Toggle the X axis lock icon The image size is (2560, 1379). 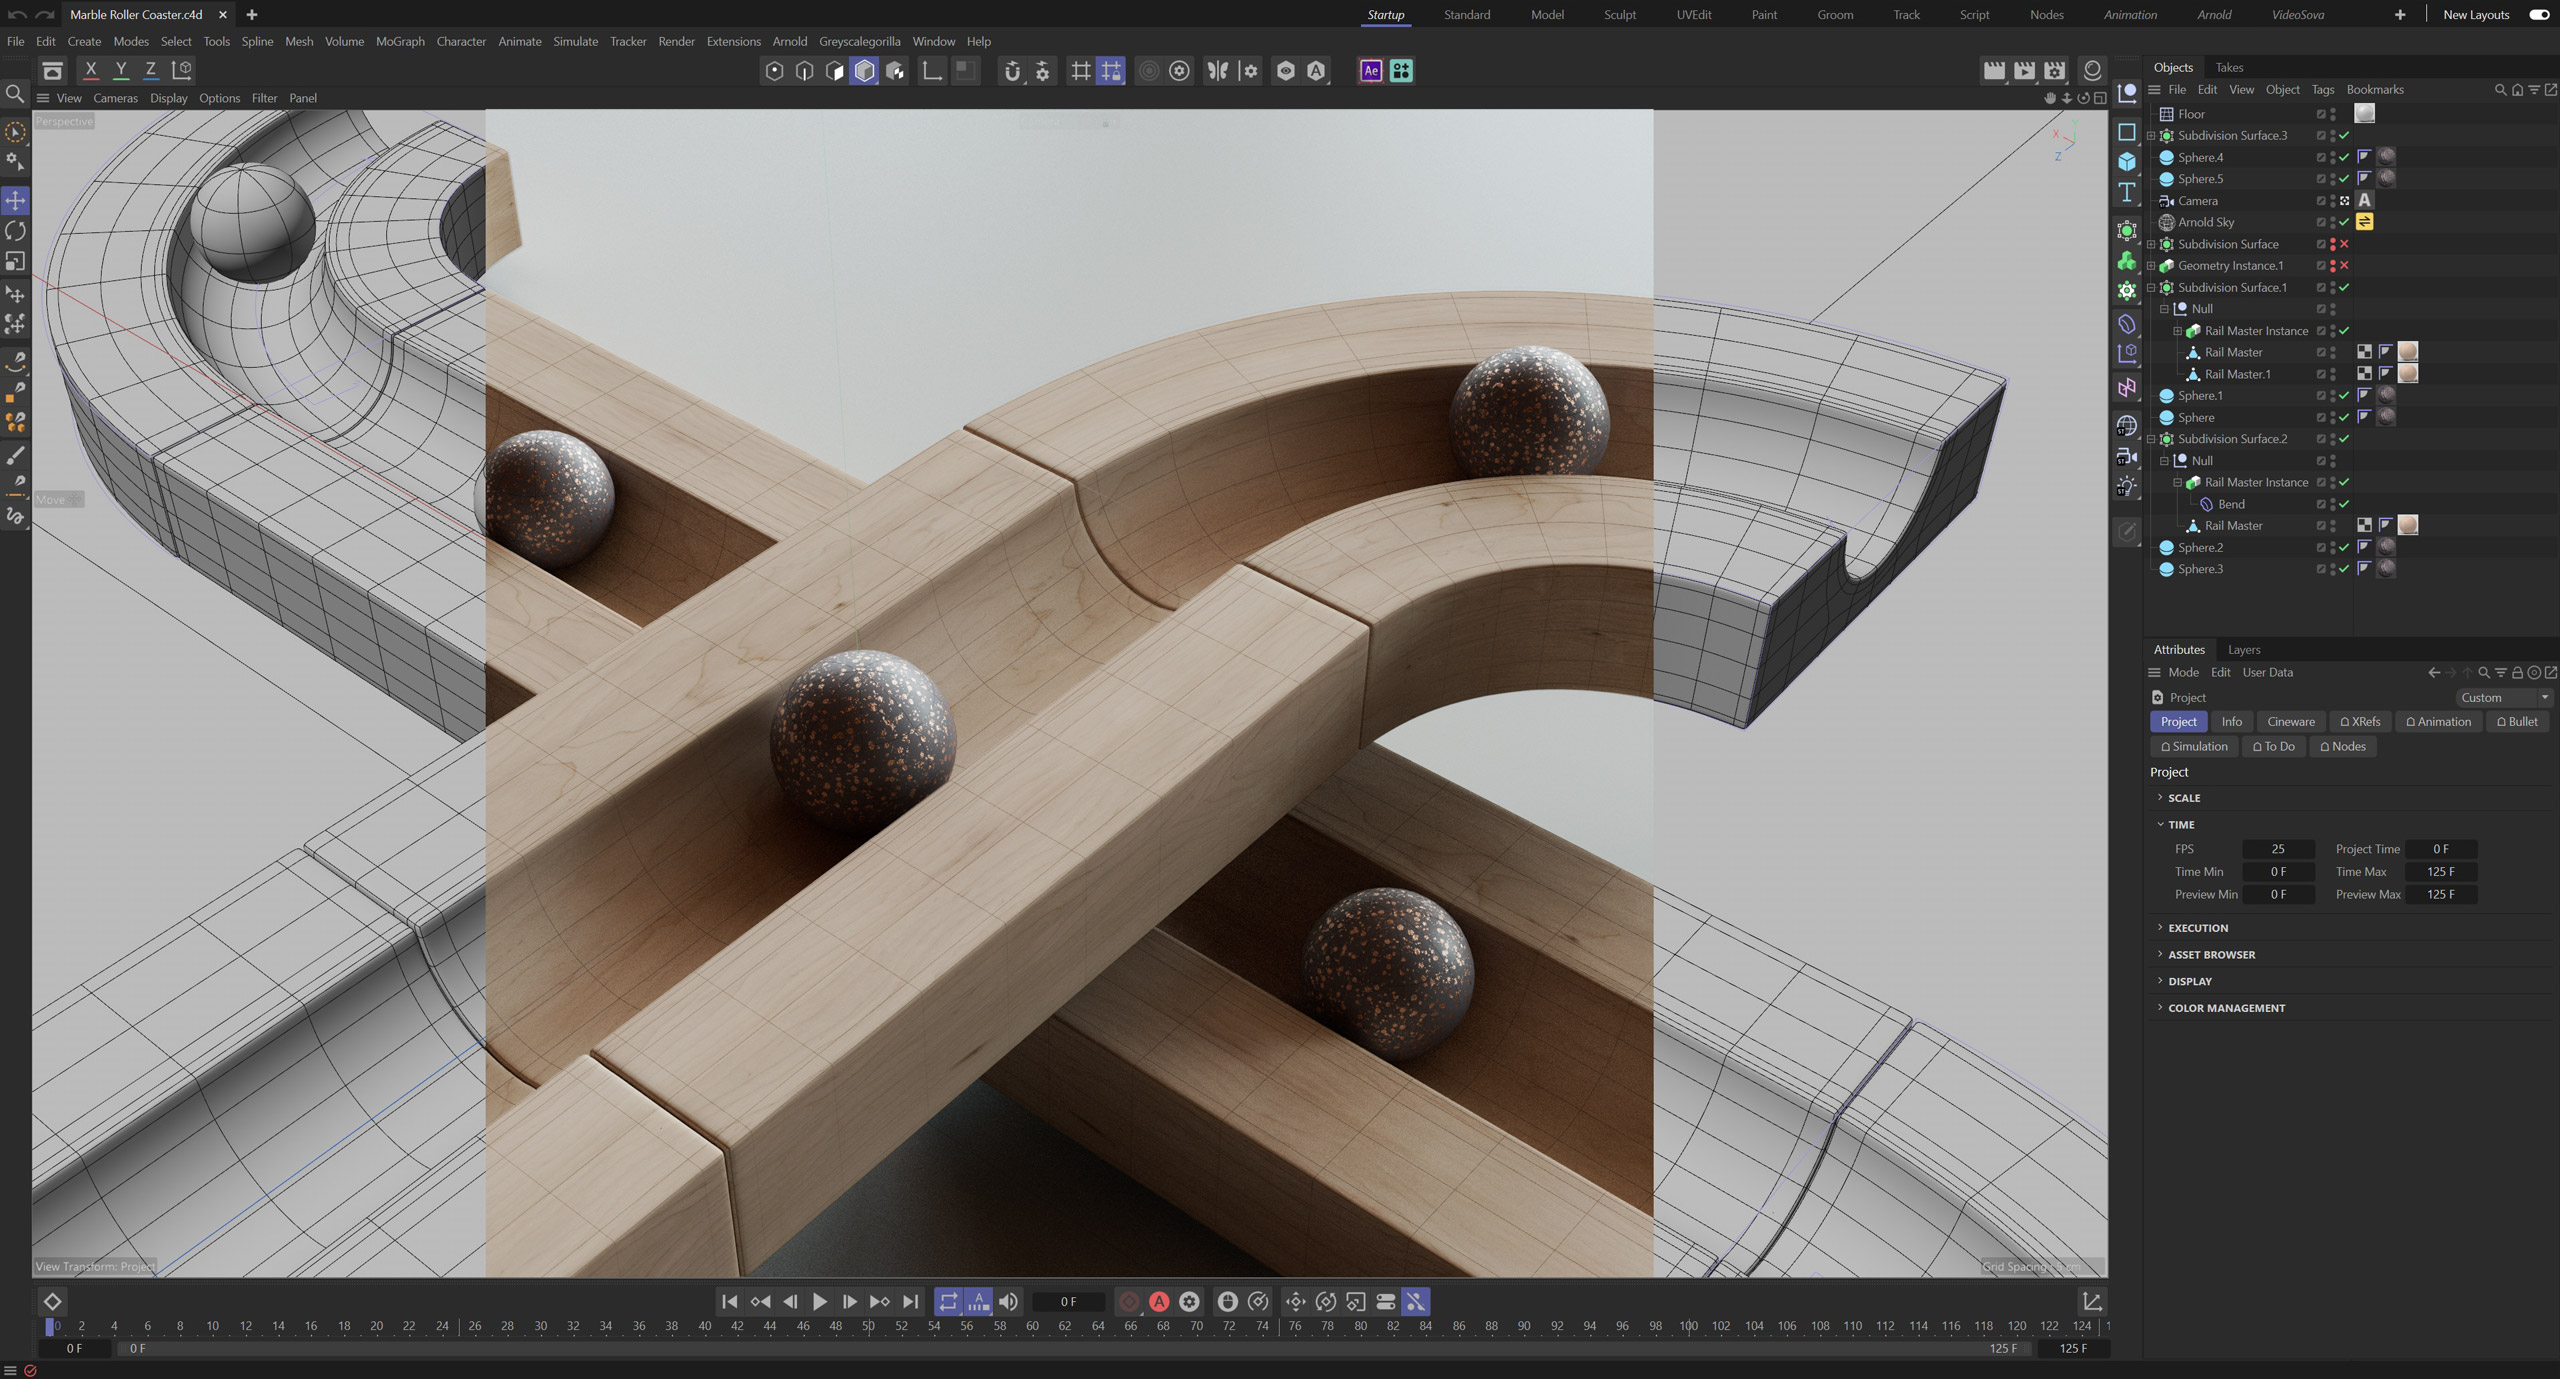91,70
